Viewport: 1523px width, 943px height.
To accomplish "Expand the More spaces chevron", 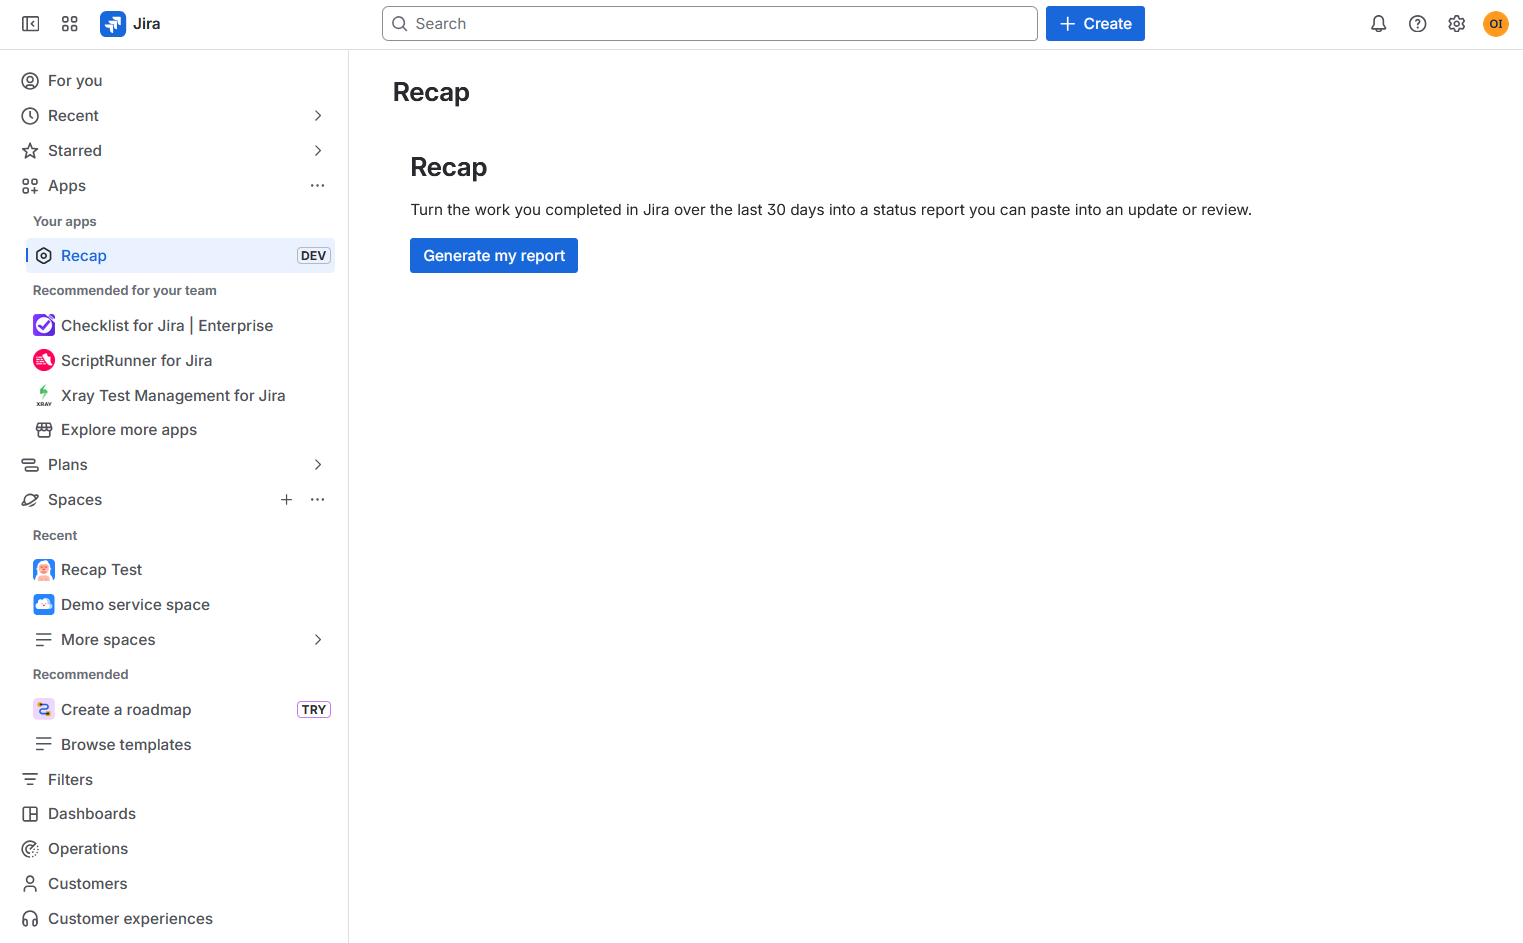I will pos(318,640).
